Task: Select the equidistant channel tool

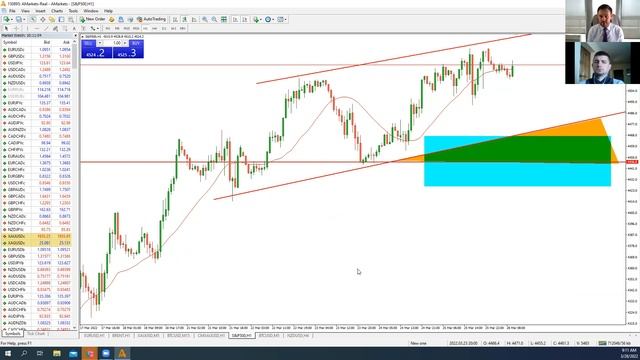Action: tap(55, 29)
